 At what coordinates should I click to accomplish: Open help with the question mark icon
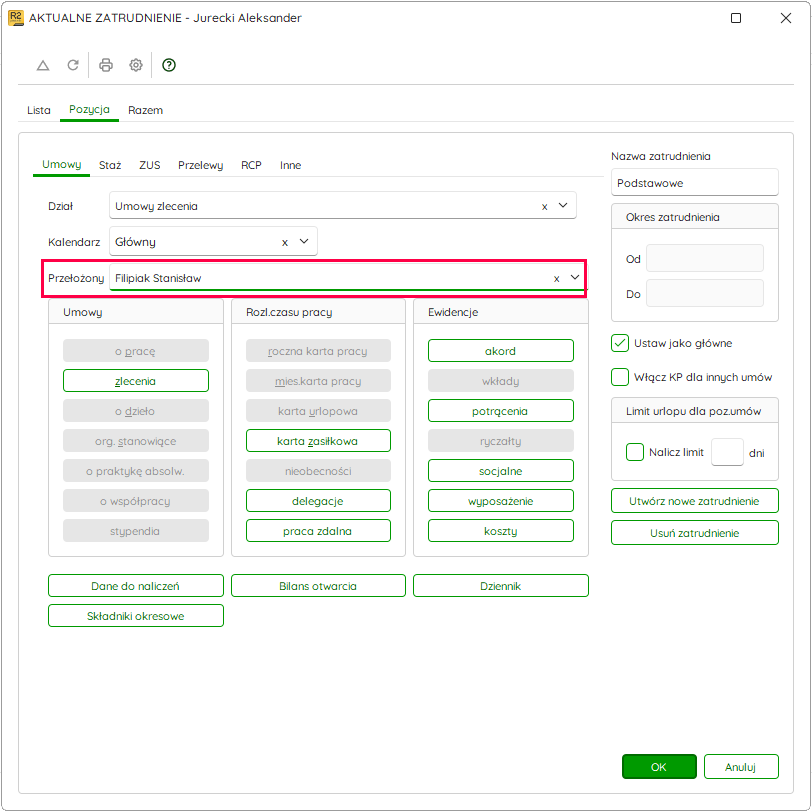[x=169, y=65]
